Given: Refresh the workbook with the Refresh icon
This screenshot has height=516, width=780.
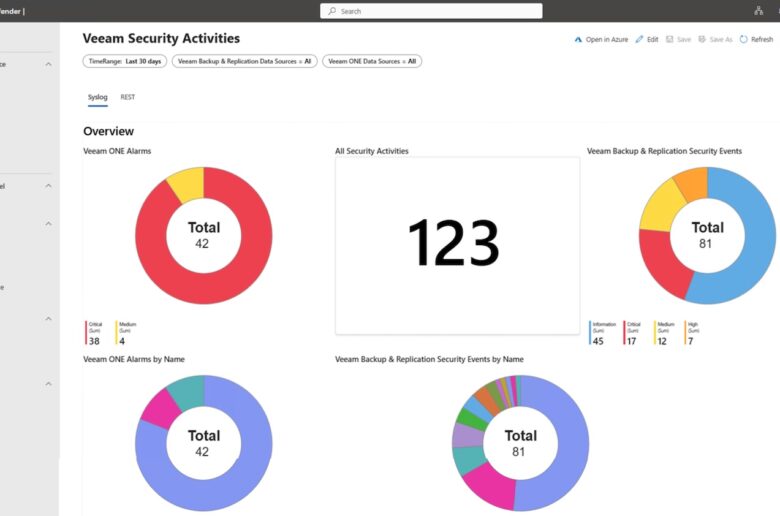Looking at the screenshot, I should pyautogui.click(x=744, y=39).
